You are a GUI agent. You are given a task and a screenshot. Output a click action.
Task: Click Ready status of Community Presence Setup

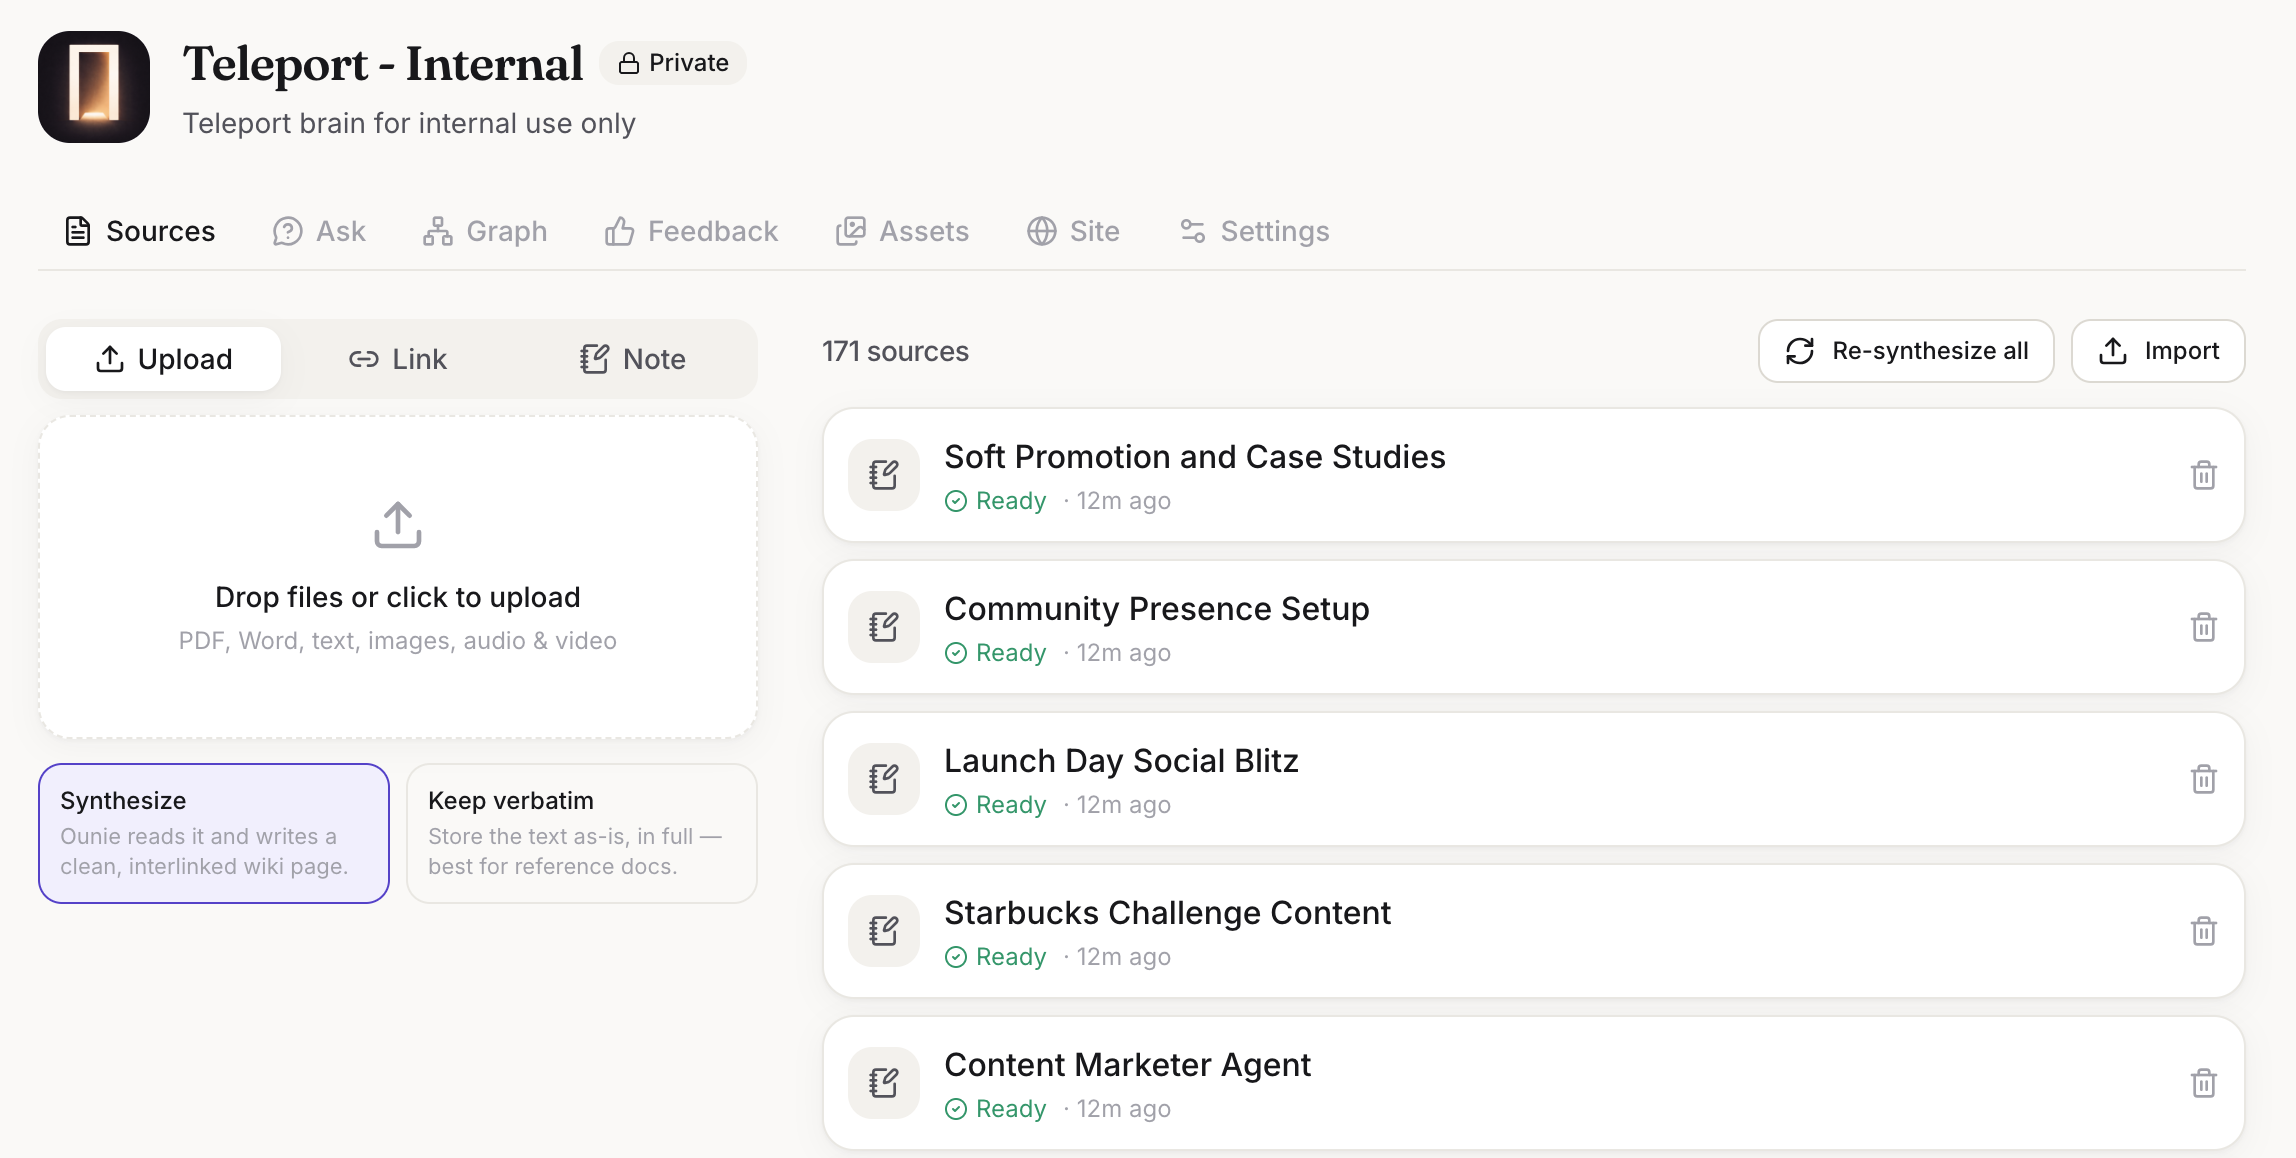[x=996, y=653]
